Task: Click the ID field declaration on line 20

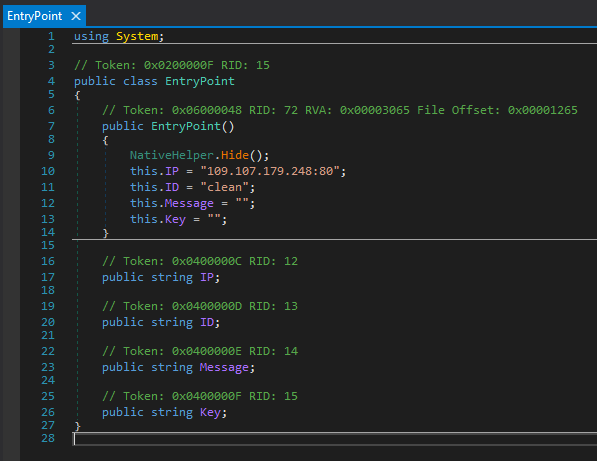Action: (207, 322)
